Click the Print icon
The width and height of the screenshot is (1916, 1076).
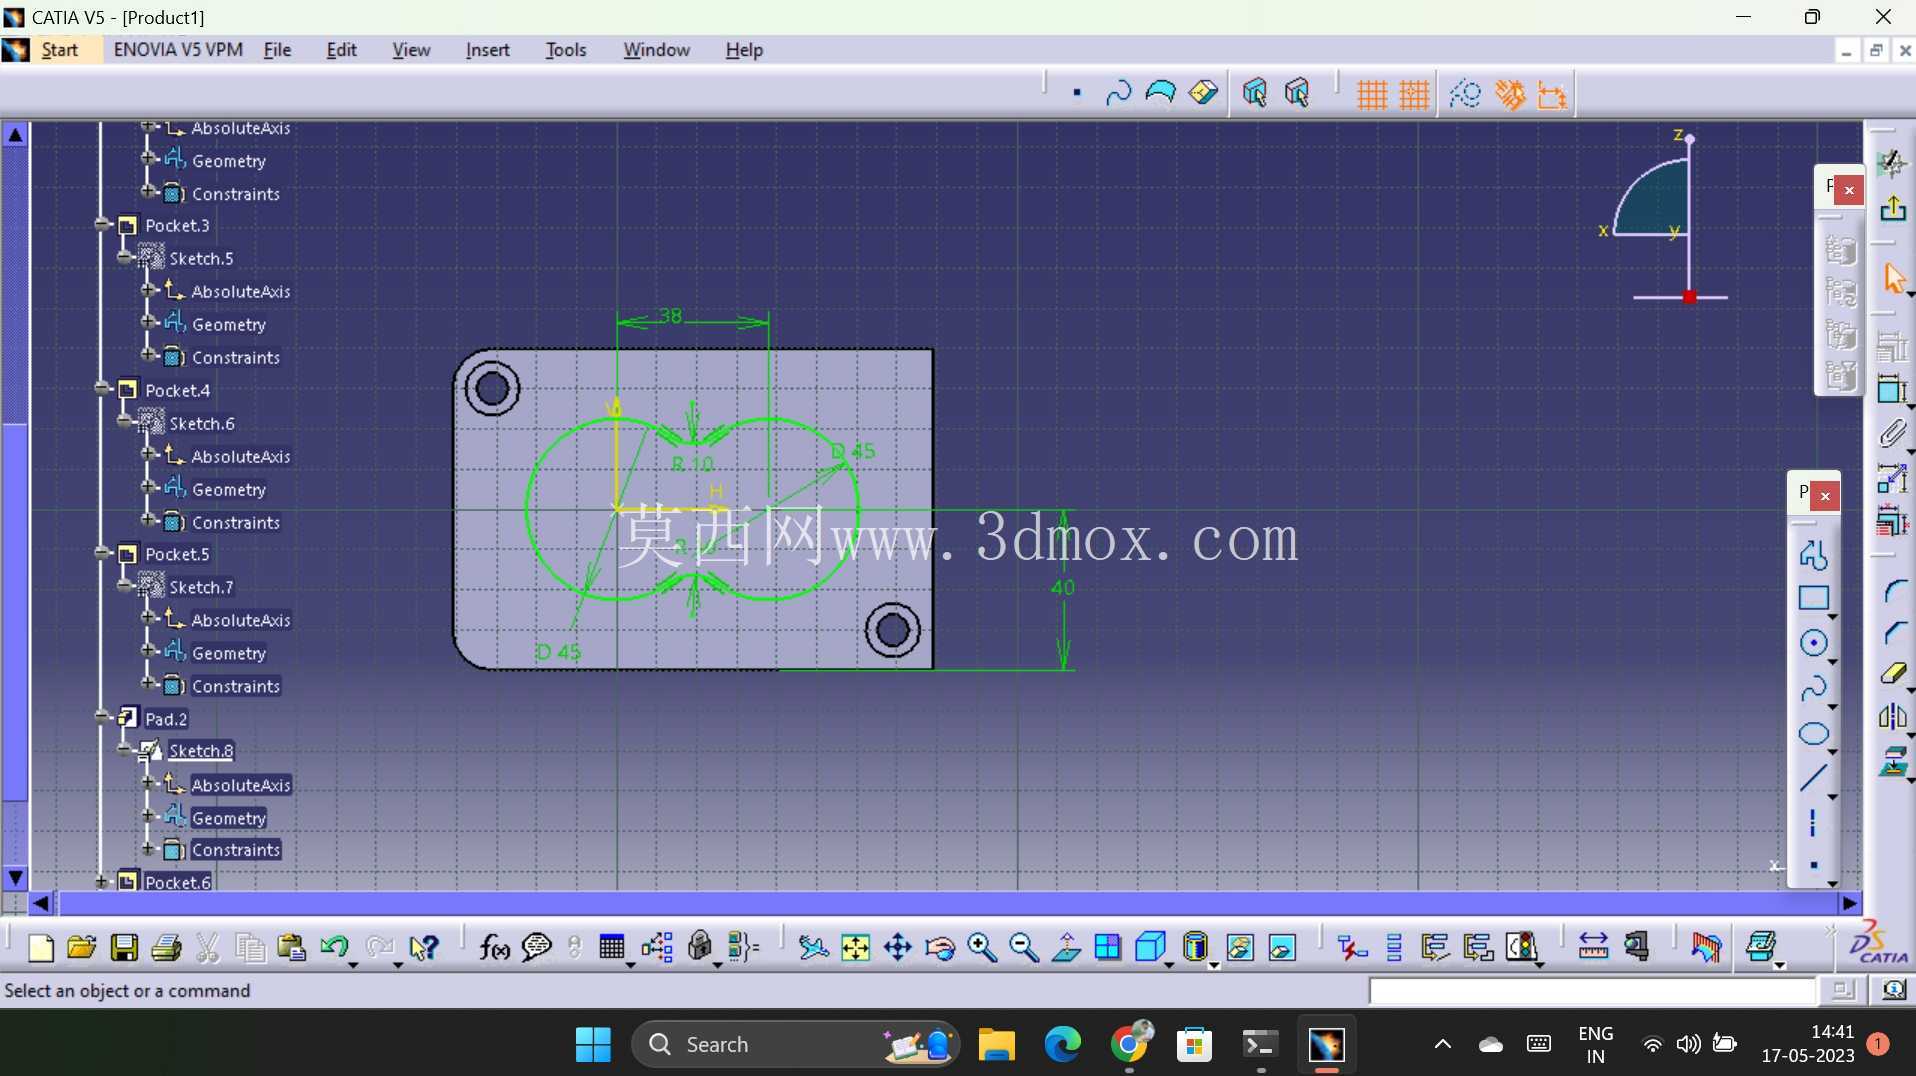pos(166,947)
